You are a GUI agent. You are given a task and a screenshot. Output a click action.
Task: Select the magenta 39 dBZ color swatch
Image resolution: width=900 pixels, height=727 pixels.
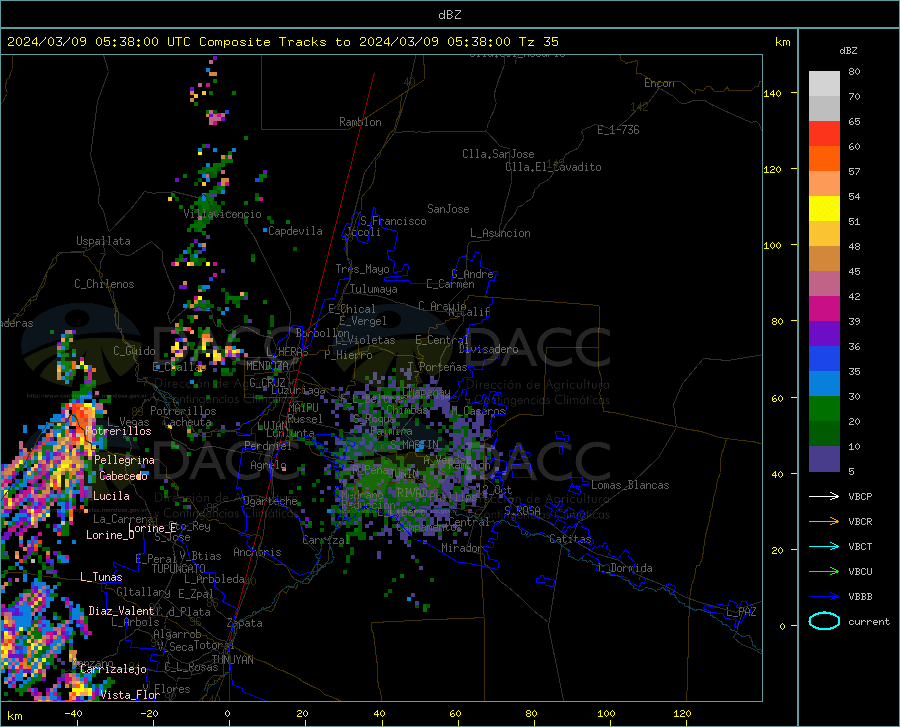point(824,309)
